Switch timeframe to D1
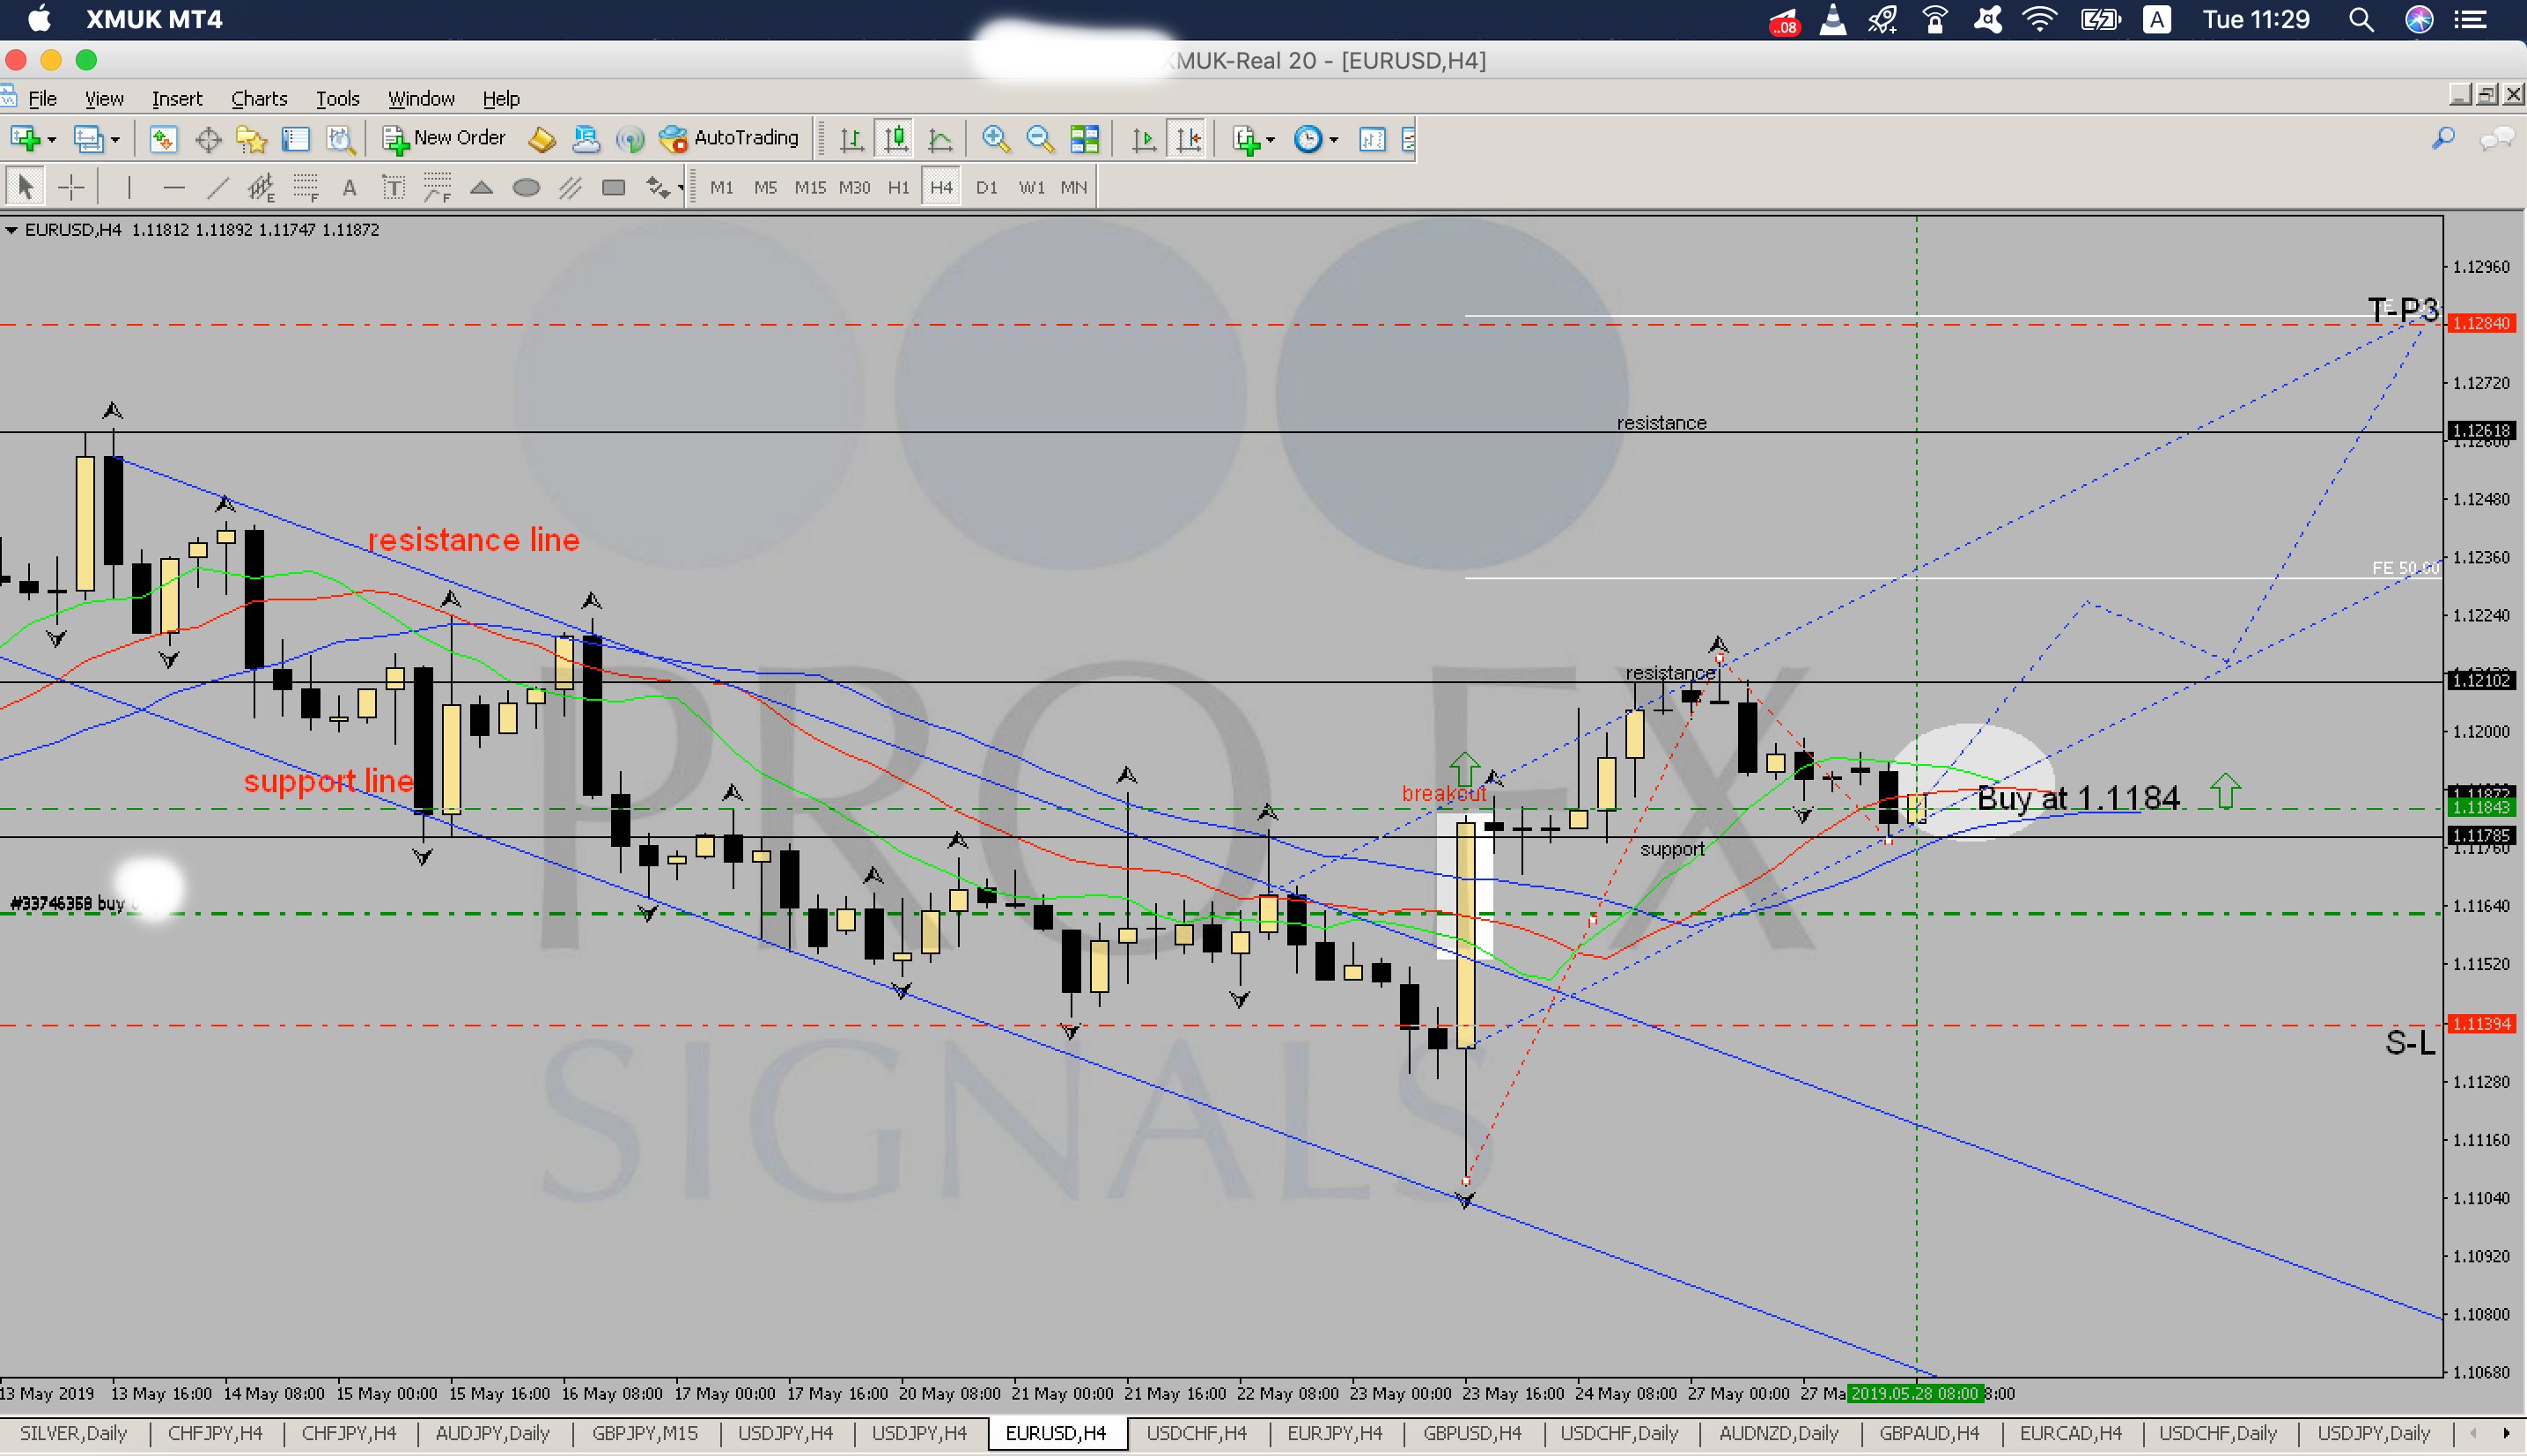 (x=987, y=186)
